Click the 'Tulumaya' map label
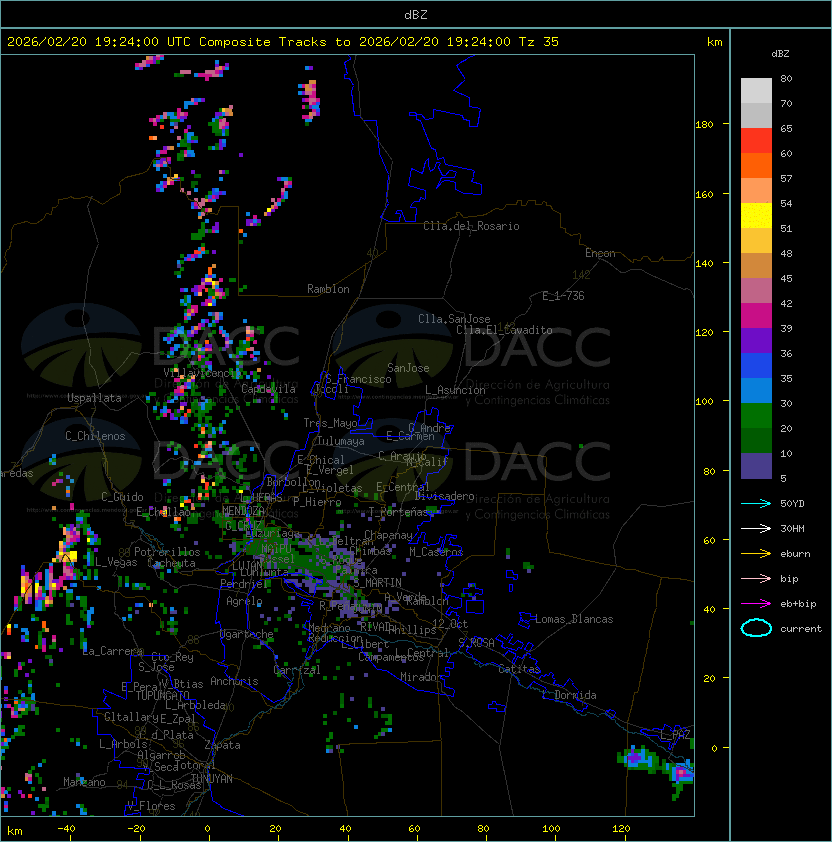Screen dimensions: 832x842 [x=341, y=441]
